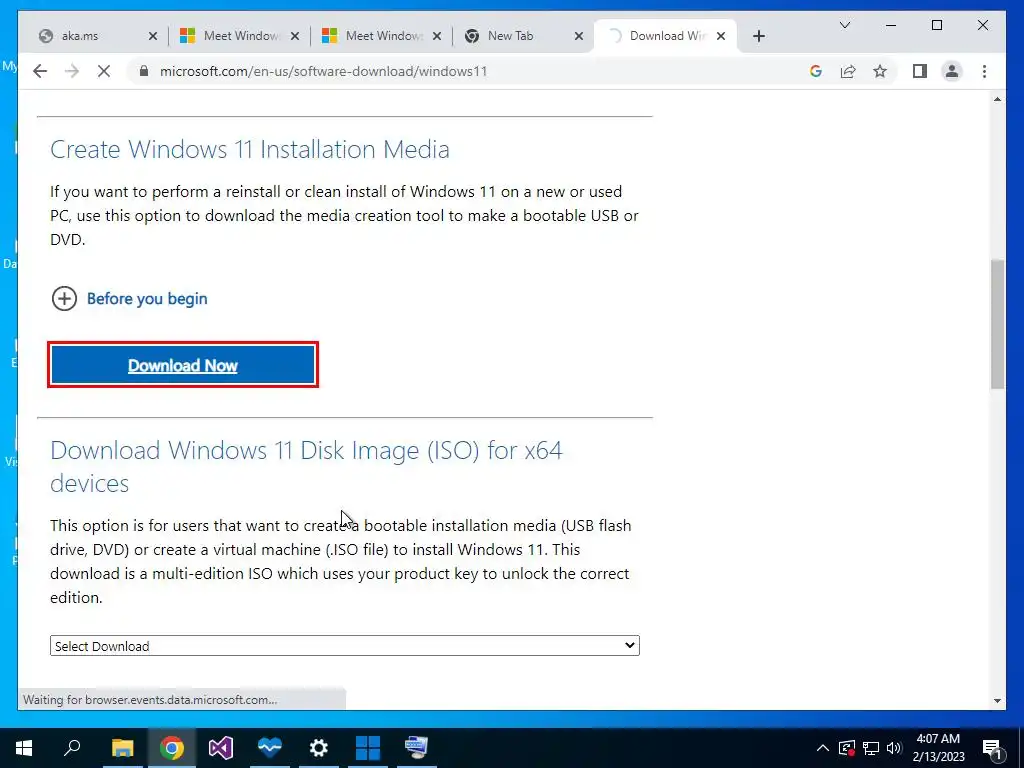Click Create Windows 11 Installation Media heading
Screen dimensions: 1024x768
click(x=249, y=150)
